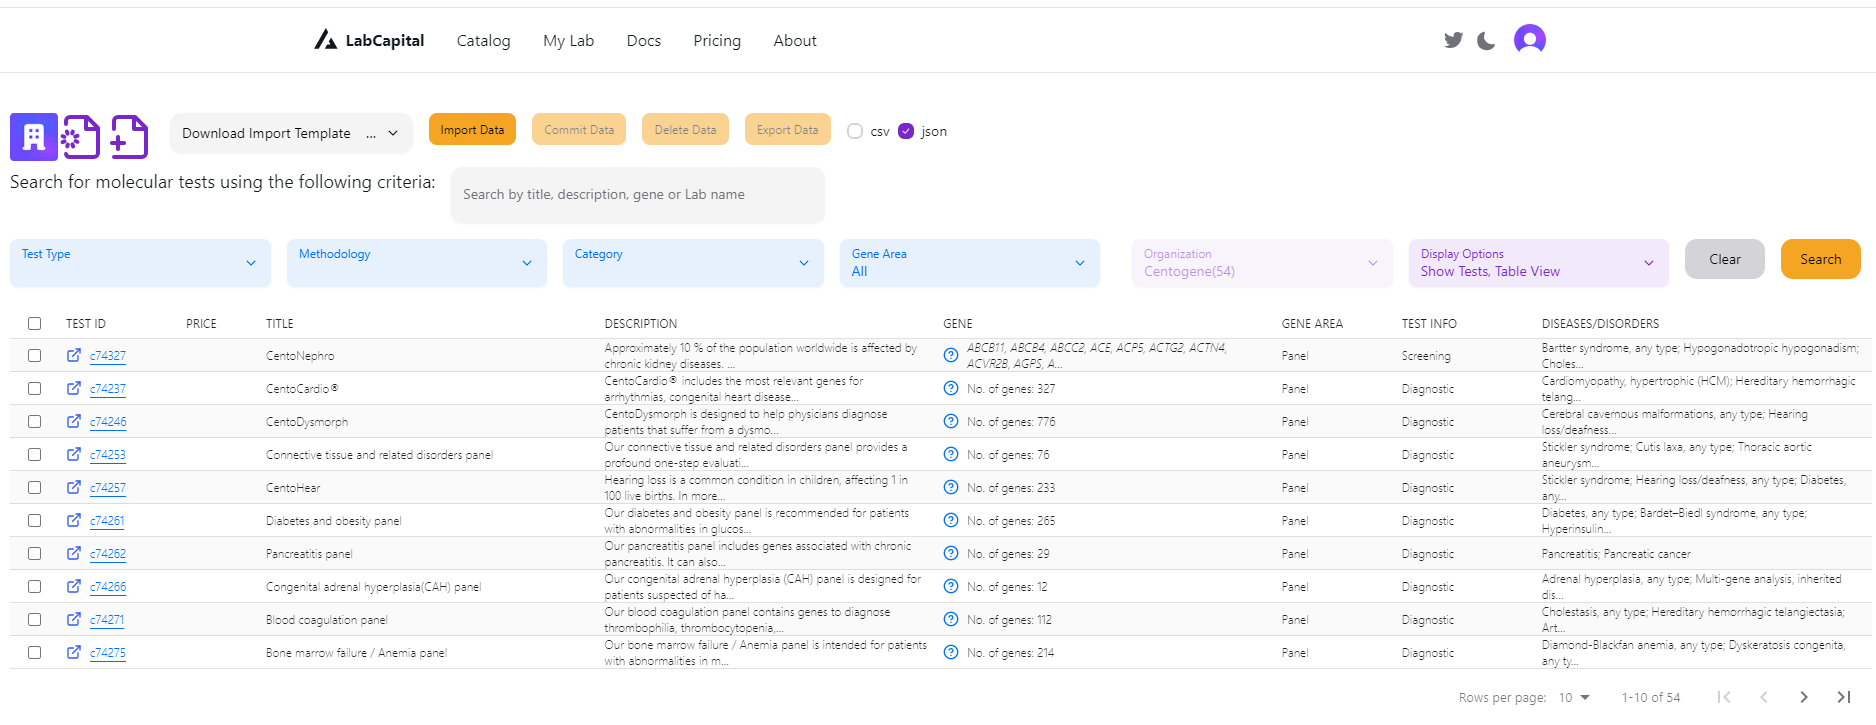Go to next page of results

point(1804,697)
